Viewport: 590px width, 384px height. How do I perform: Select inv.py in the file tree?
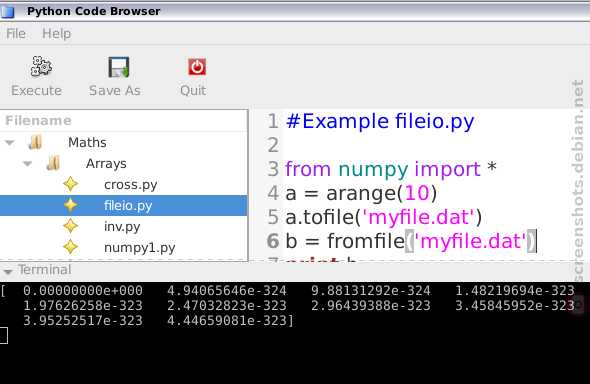click(x=122, y=227)
